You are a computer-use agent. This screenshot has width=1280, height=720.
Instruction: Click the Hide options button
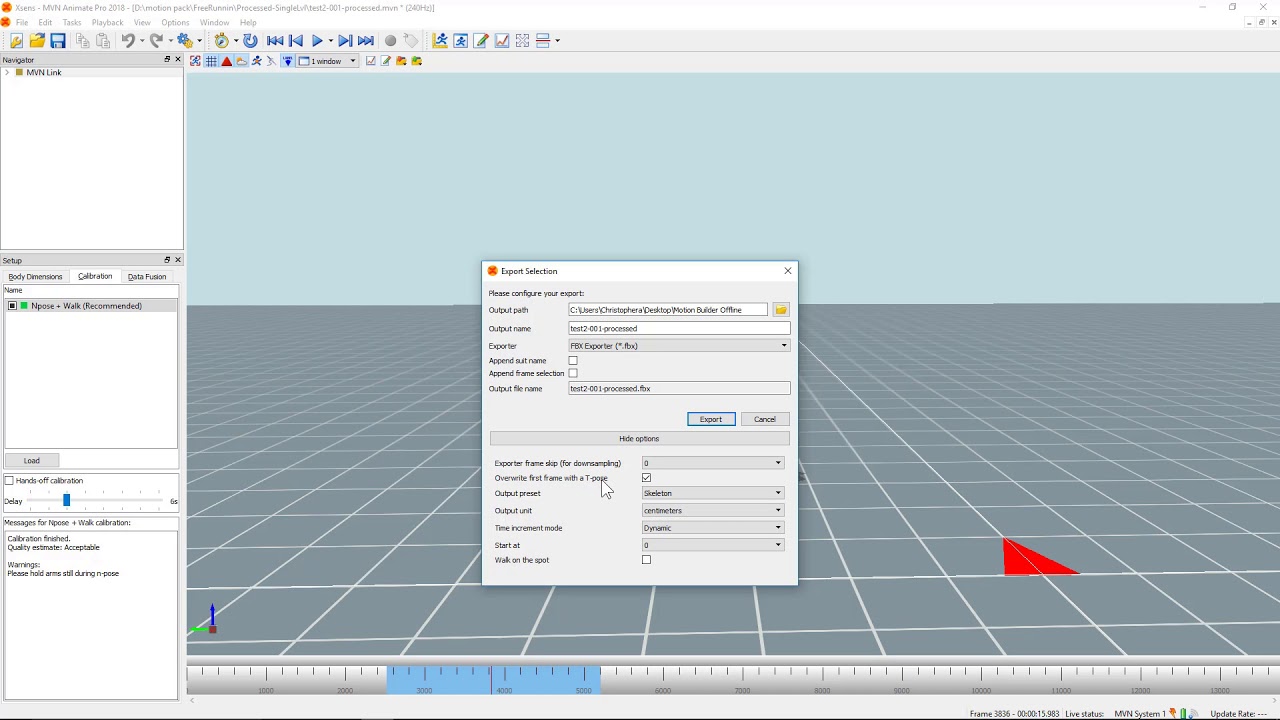[639, 439]
